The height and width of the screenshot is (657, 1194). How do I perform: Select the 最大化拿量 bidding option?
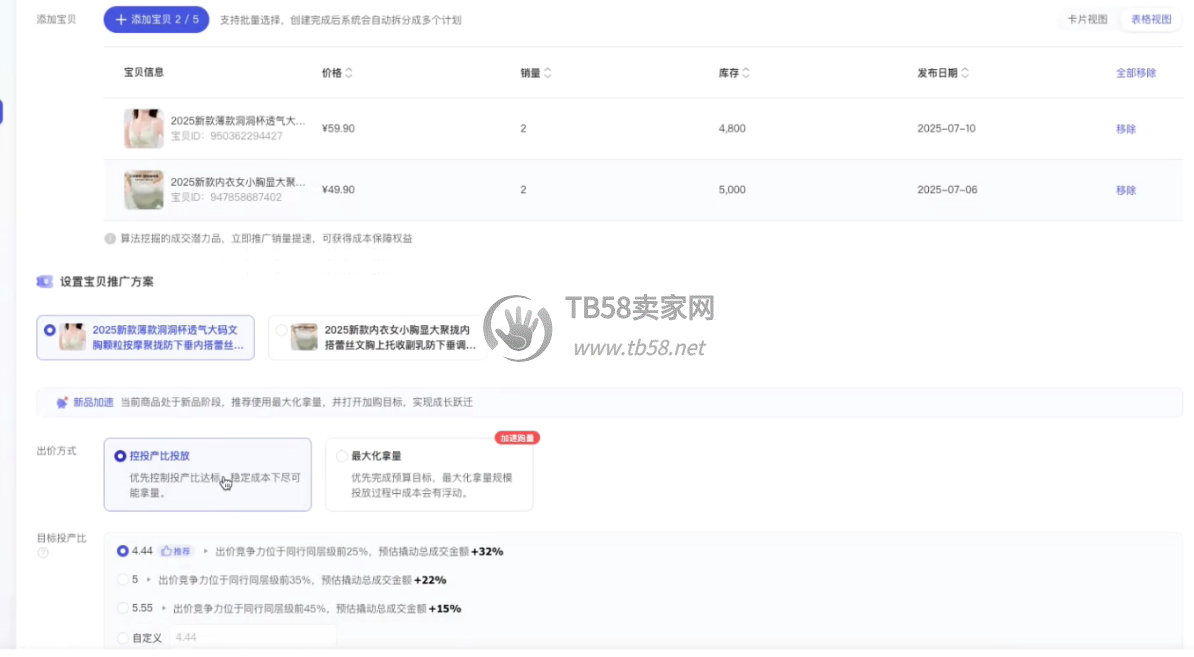(x=342, y=456)
